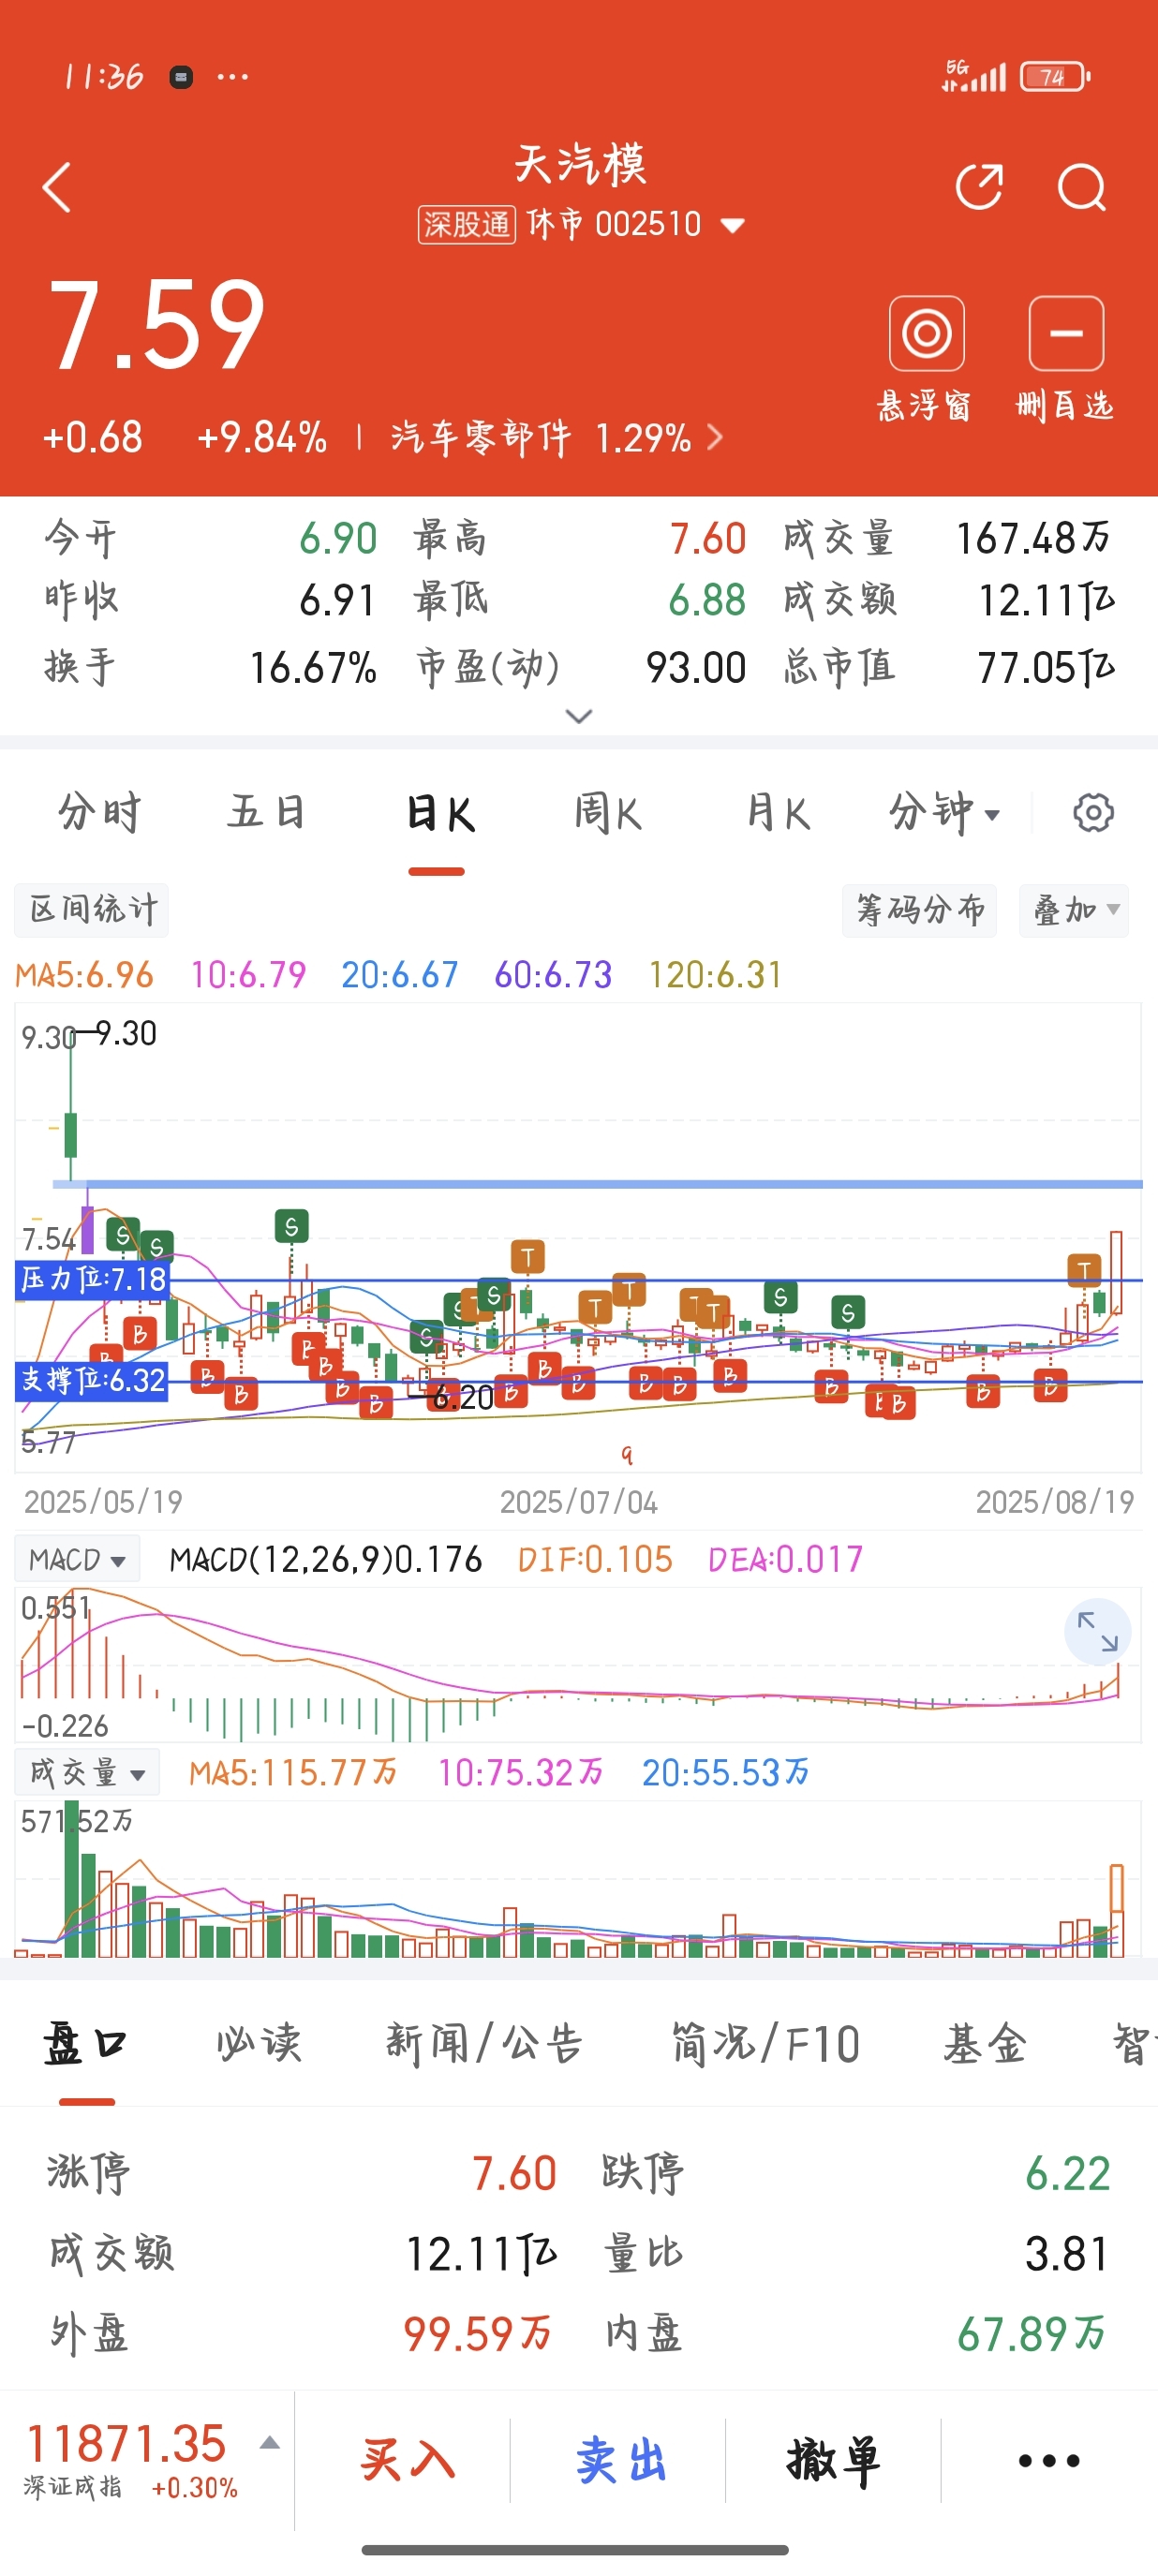Tap the DIF:0.105 value
The height and width of the screenshot is (2576, 1158).
coord(595,1560)
